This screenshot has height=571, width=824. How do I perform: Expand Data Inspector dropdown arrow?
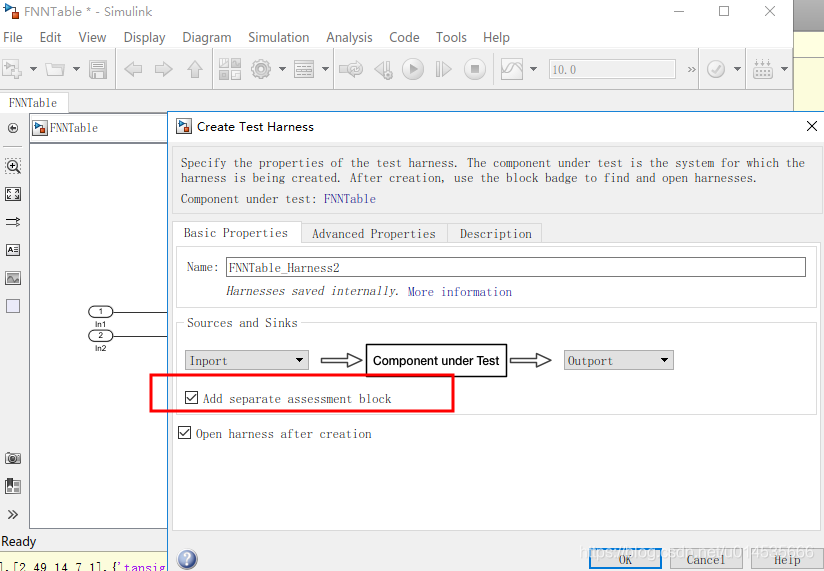(533, 69)
